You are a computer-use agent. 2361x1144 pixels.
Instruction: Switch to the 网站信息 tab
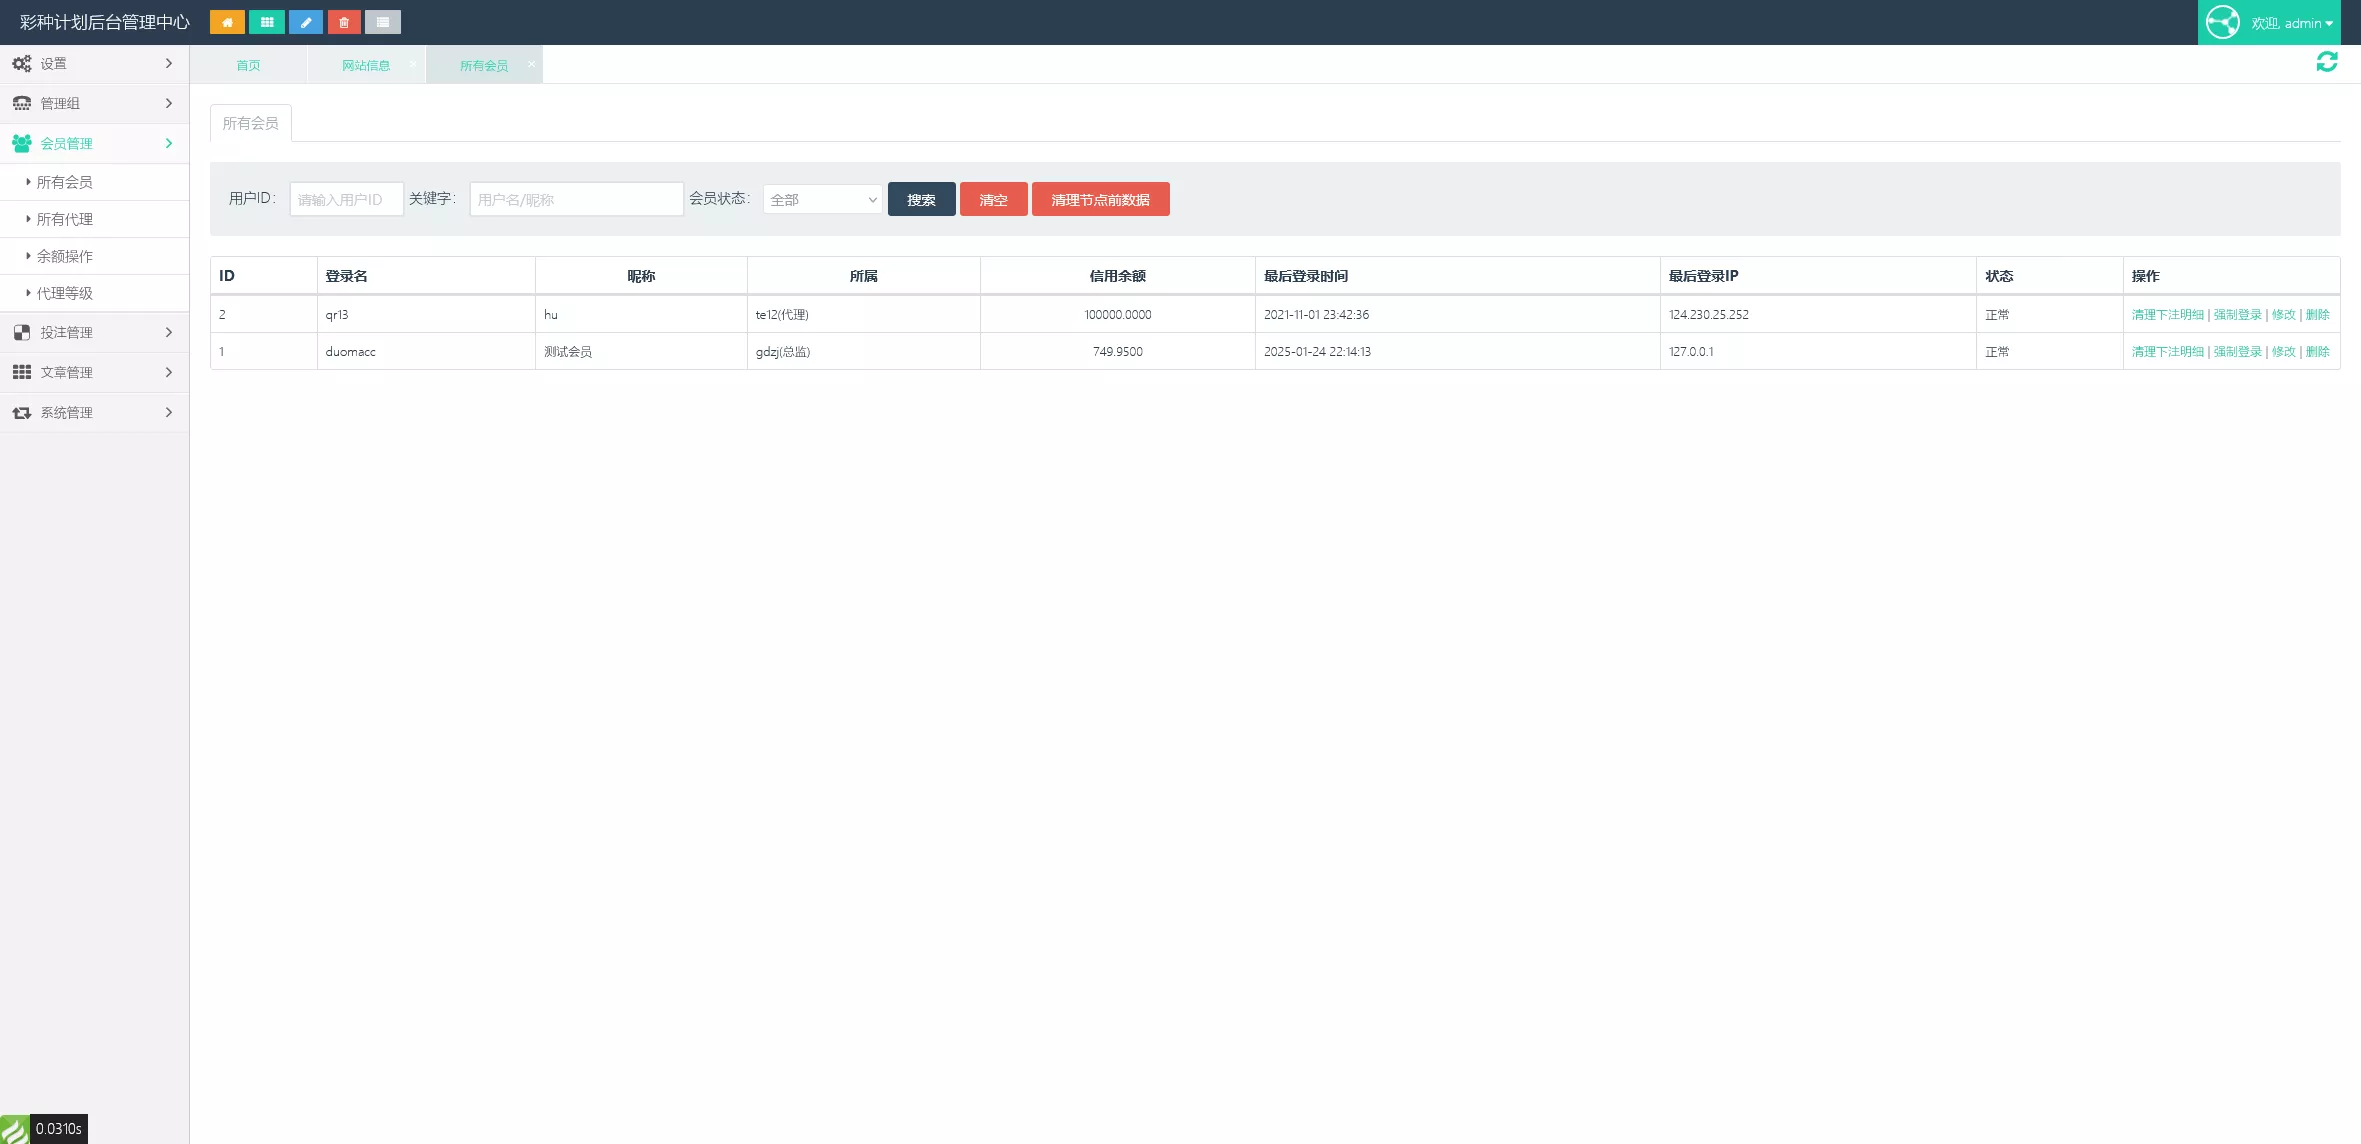coord(365,66)
